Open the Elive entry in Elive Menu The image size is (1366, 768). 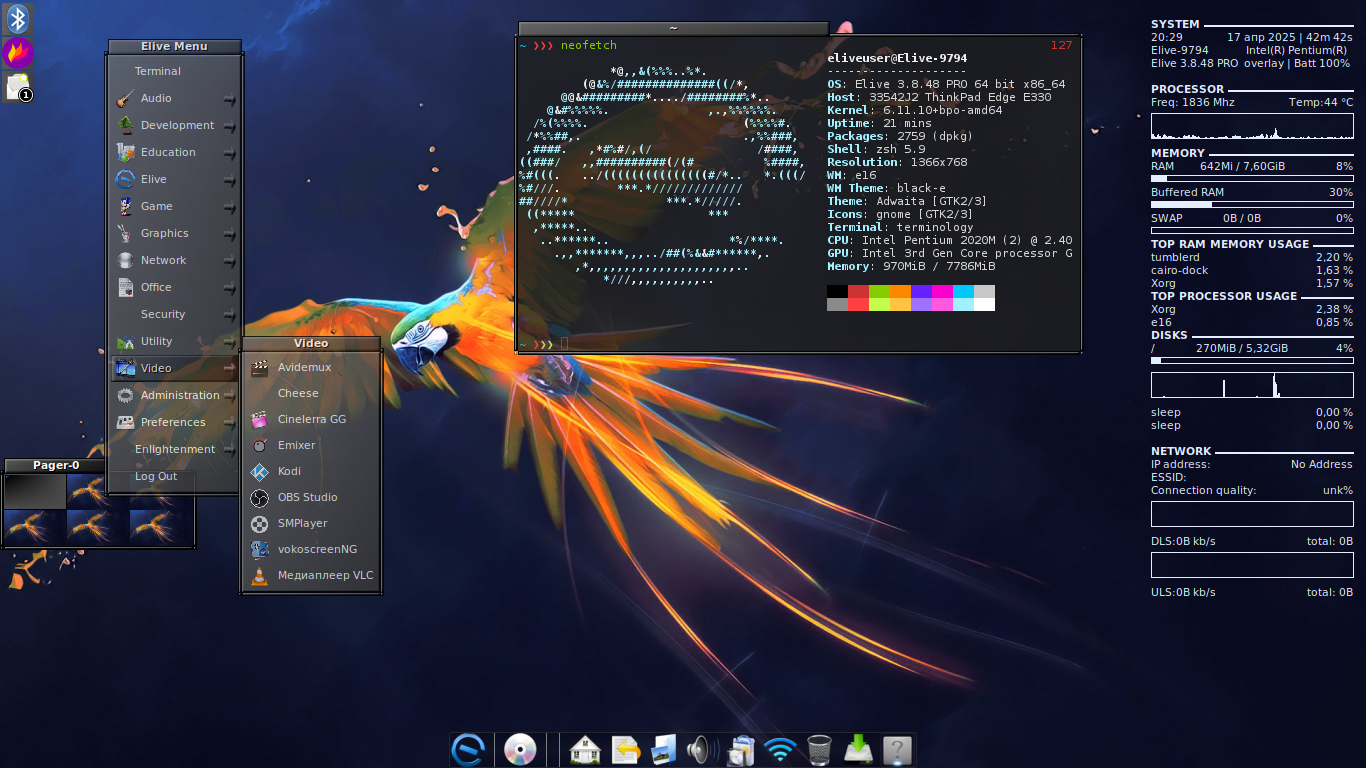pos(175,179)
